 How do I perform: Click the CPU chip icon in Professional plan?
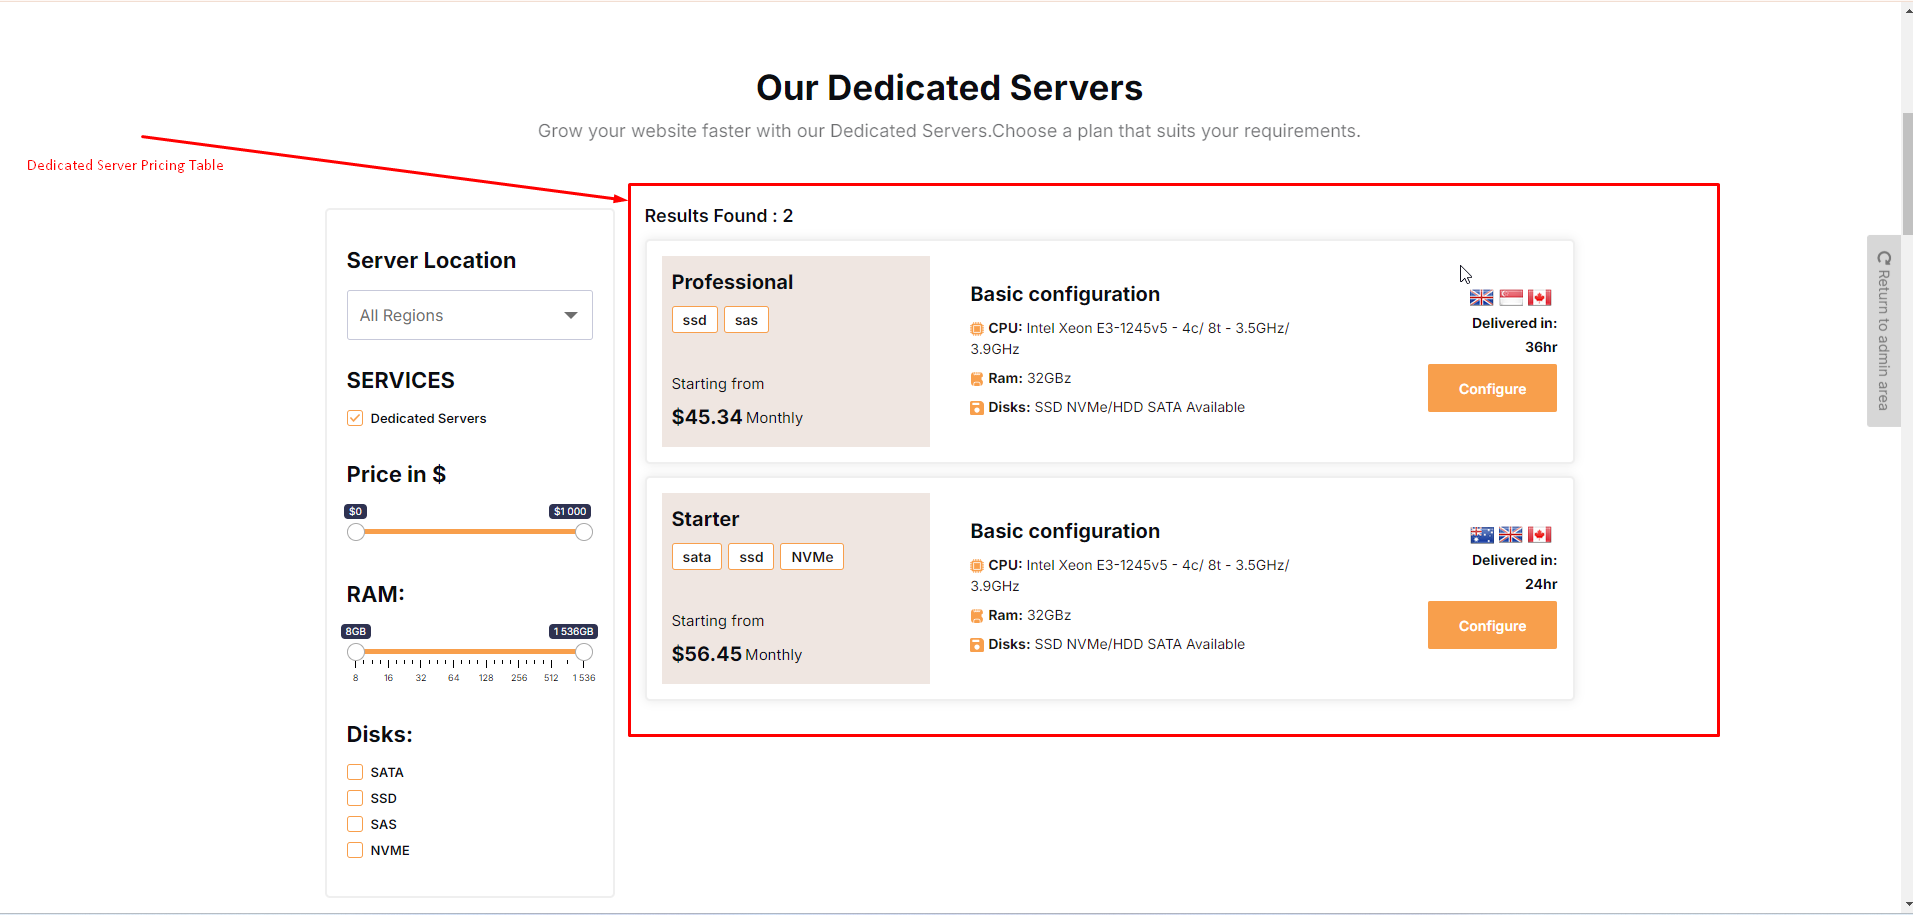point(977,329)
